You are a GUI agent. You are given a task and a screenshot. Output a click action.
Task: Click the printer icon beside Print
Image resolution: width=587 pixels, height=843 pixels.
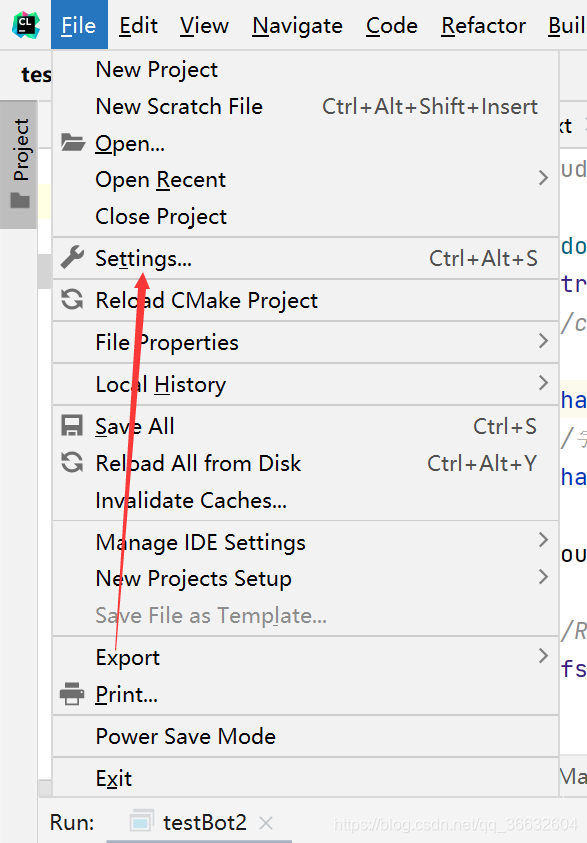(x=72, y=694)
